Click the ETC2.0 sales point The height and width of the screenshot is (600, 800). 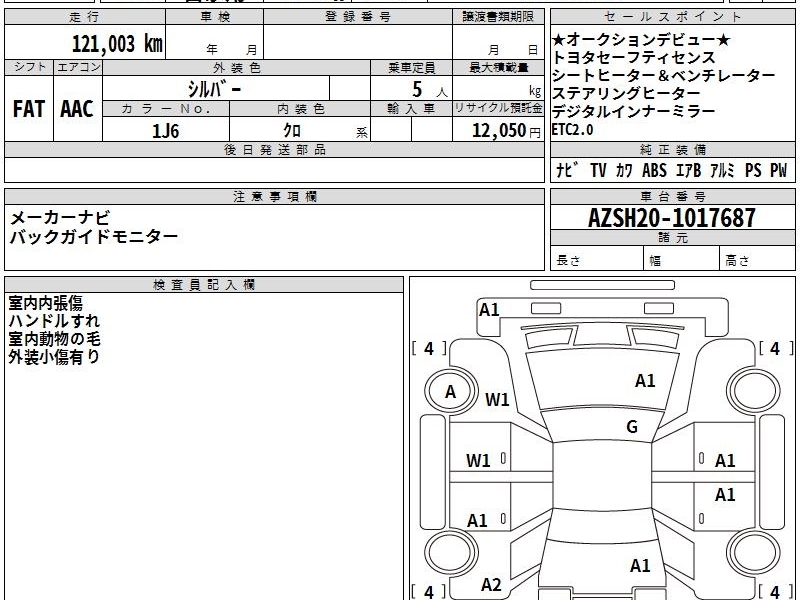572,130
